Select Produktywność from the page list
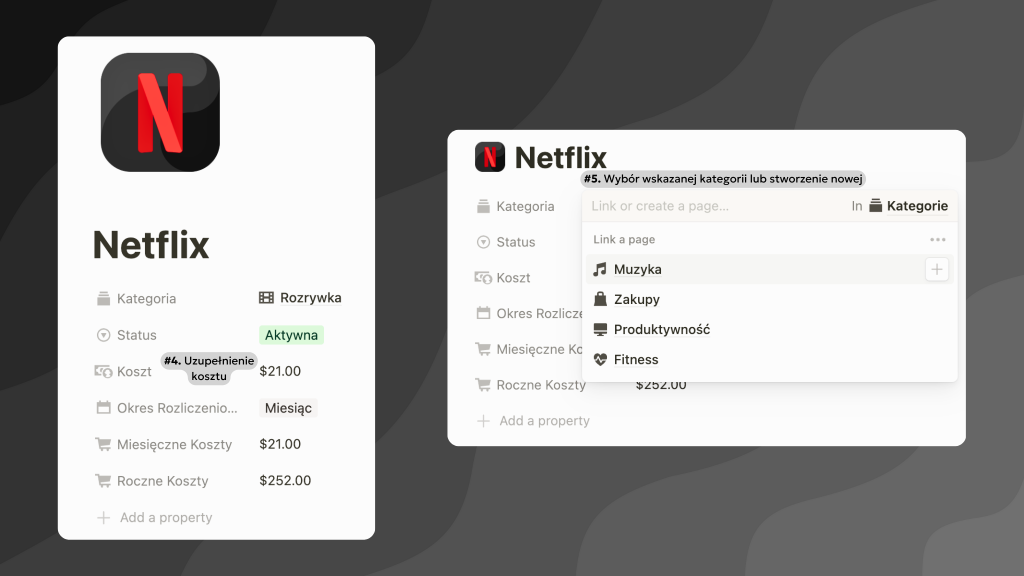1024x576 pixels. click(661, 330)
